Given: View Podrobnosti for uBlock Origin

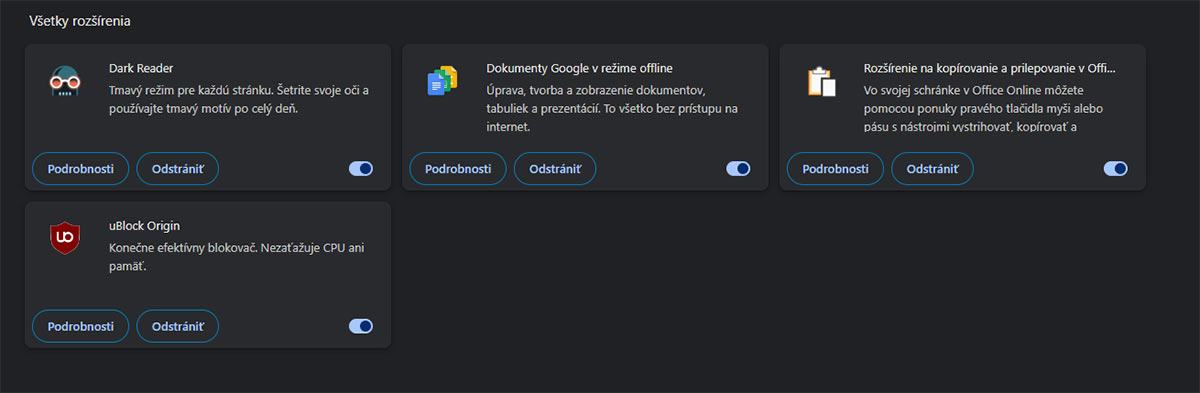Looking at the screenshot, I should [81, 326].
